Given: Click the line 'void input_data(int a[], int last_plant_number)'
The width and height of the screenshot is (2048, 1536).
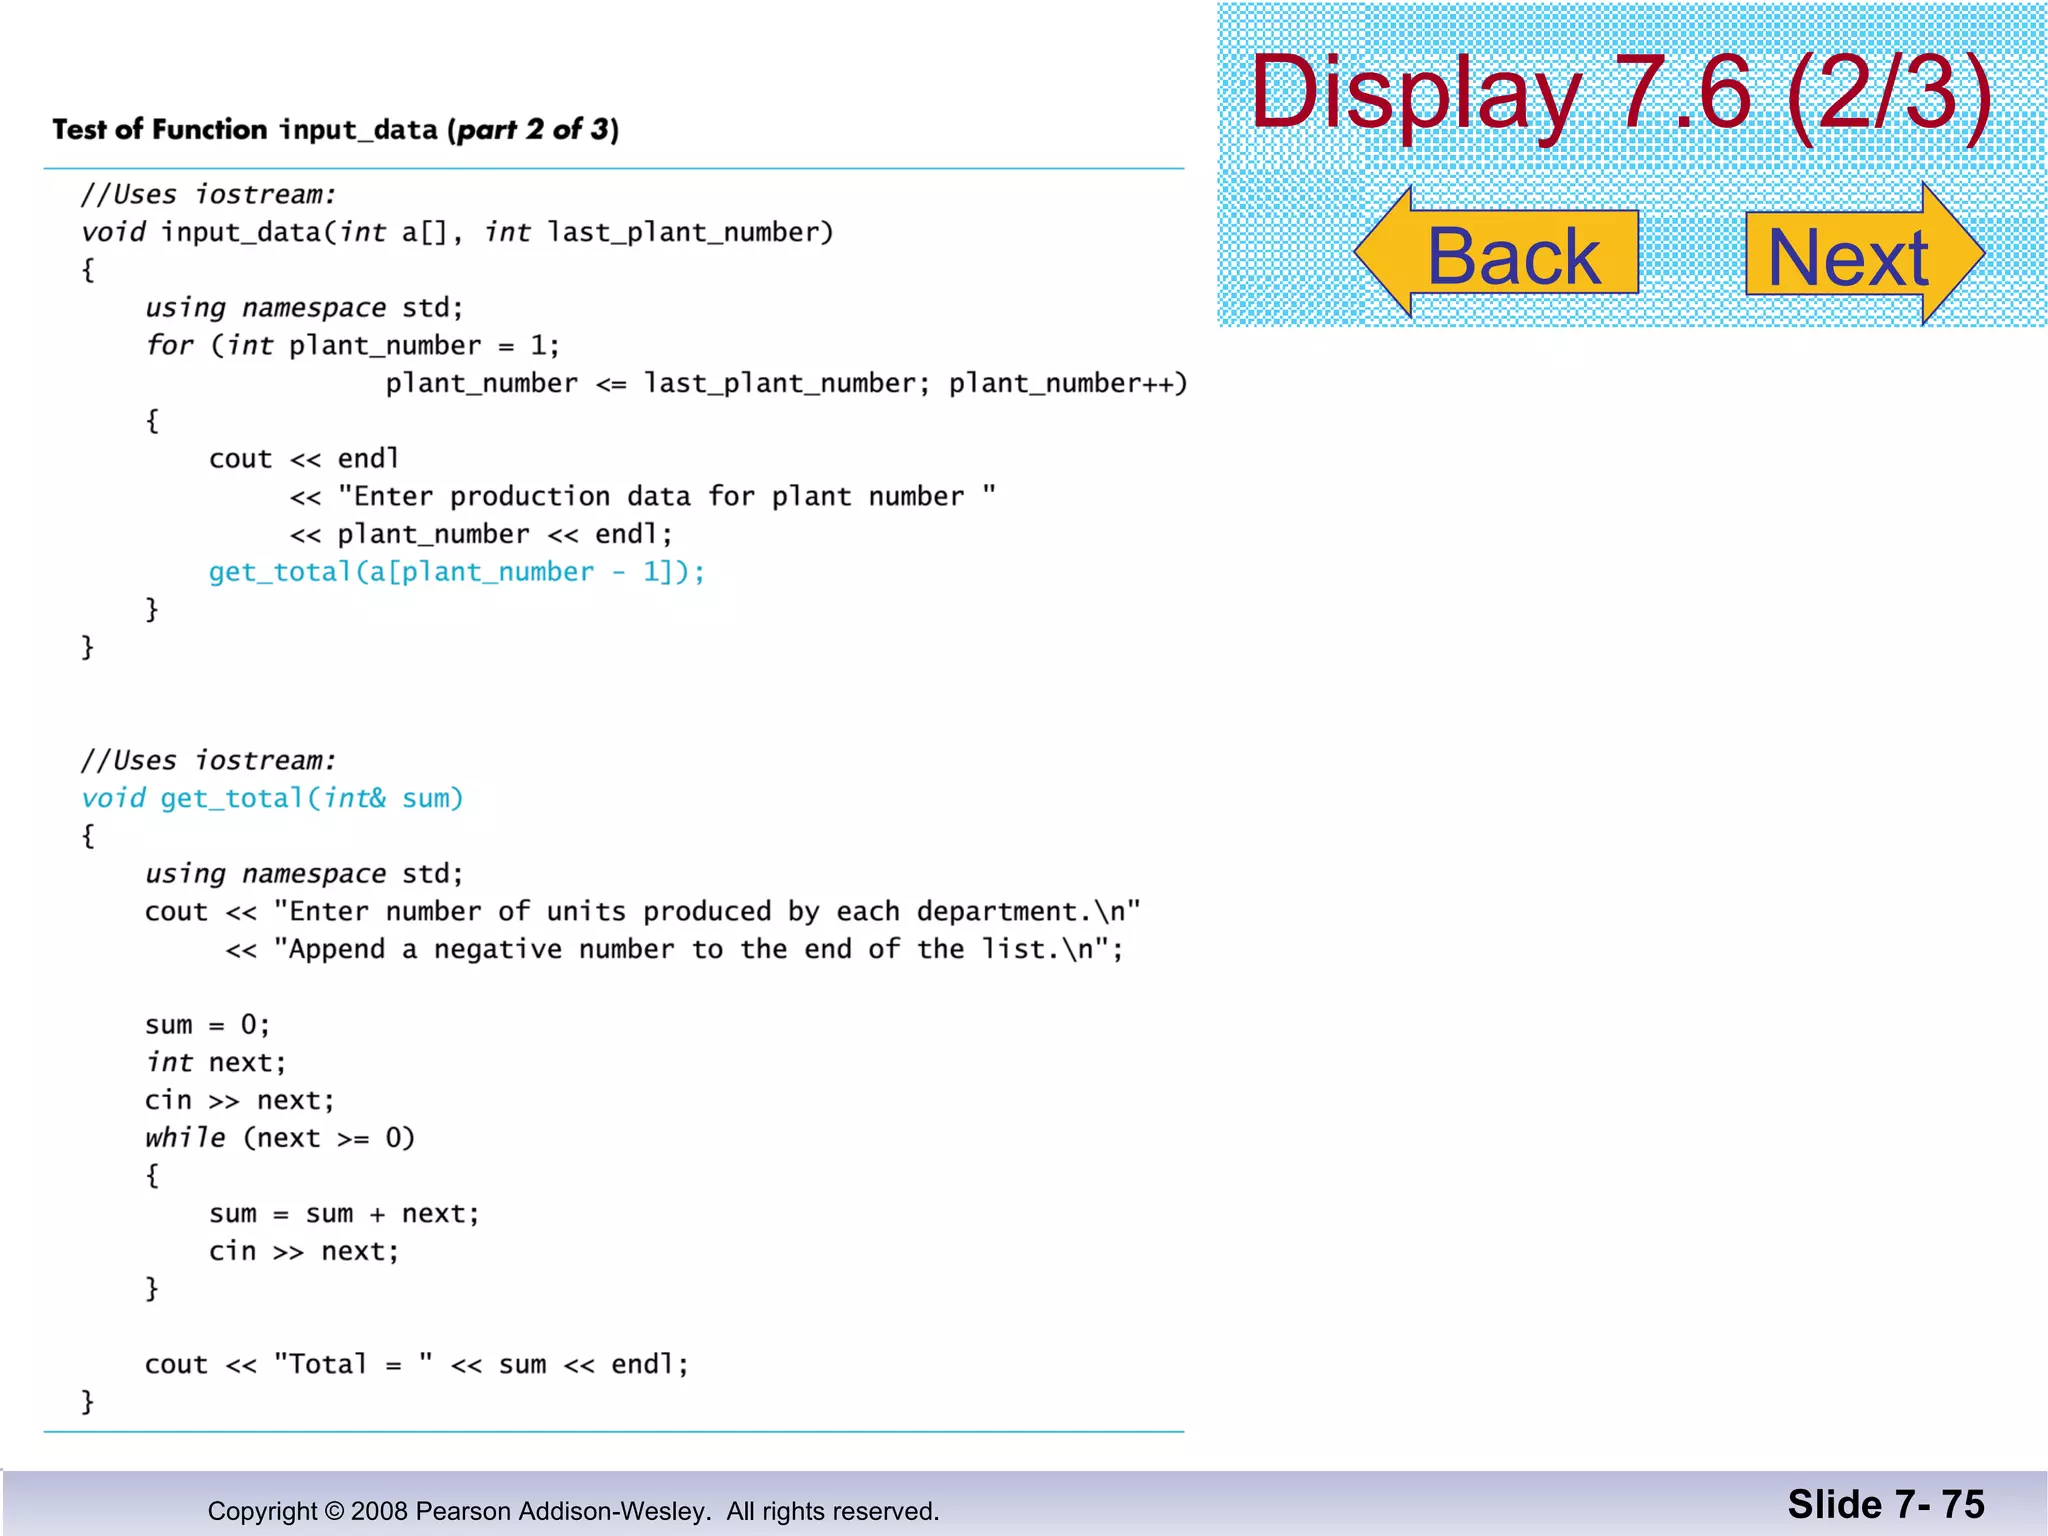Looking at the screenshot, I should tap(457, 233).
